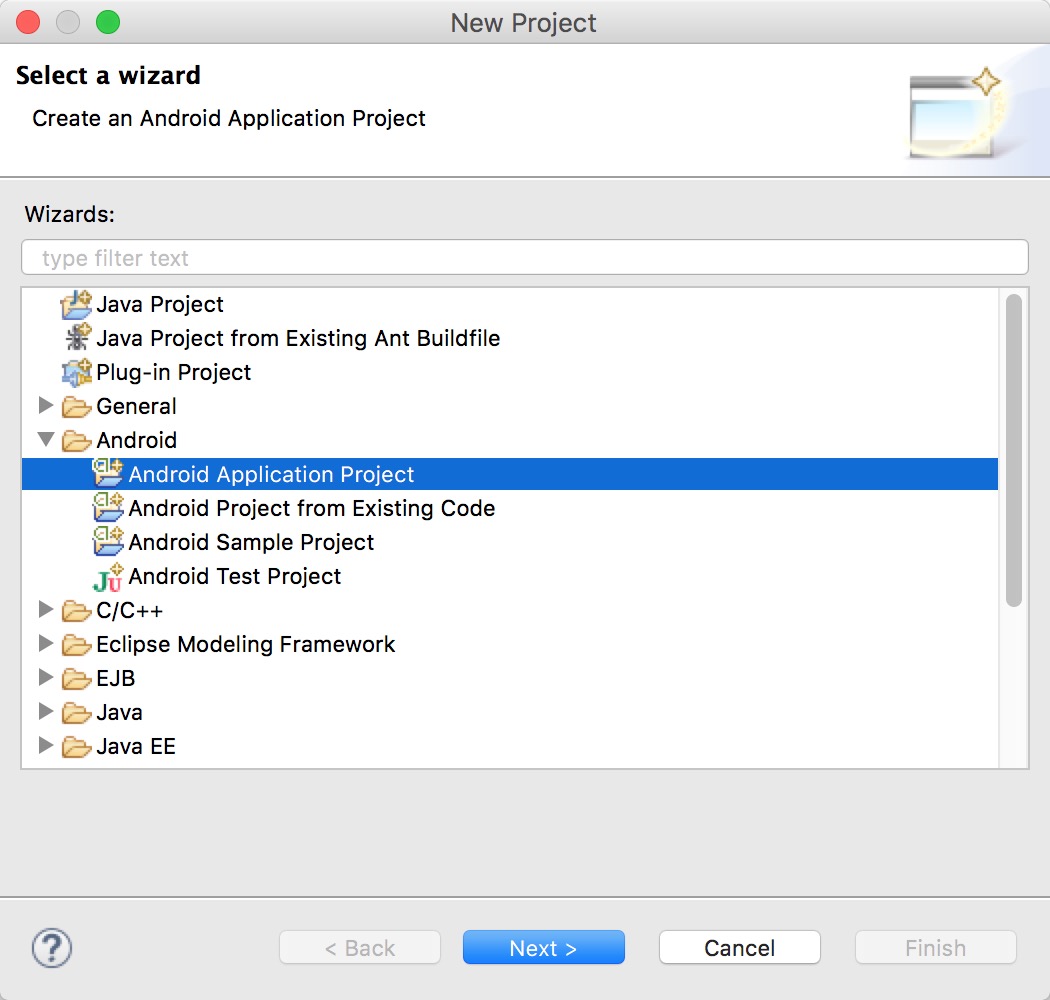
Task: Click the wizard list vertical scrollbar
Action: [1013, 450]
